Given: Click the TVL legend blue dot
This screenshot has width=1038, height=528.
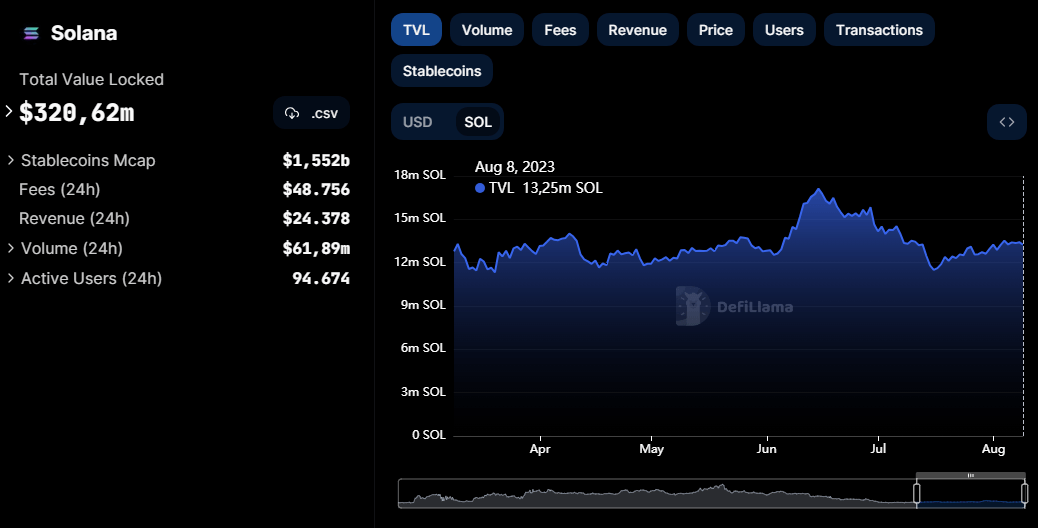Looking at the screenshot, I should (x=480, y=189).
